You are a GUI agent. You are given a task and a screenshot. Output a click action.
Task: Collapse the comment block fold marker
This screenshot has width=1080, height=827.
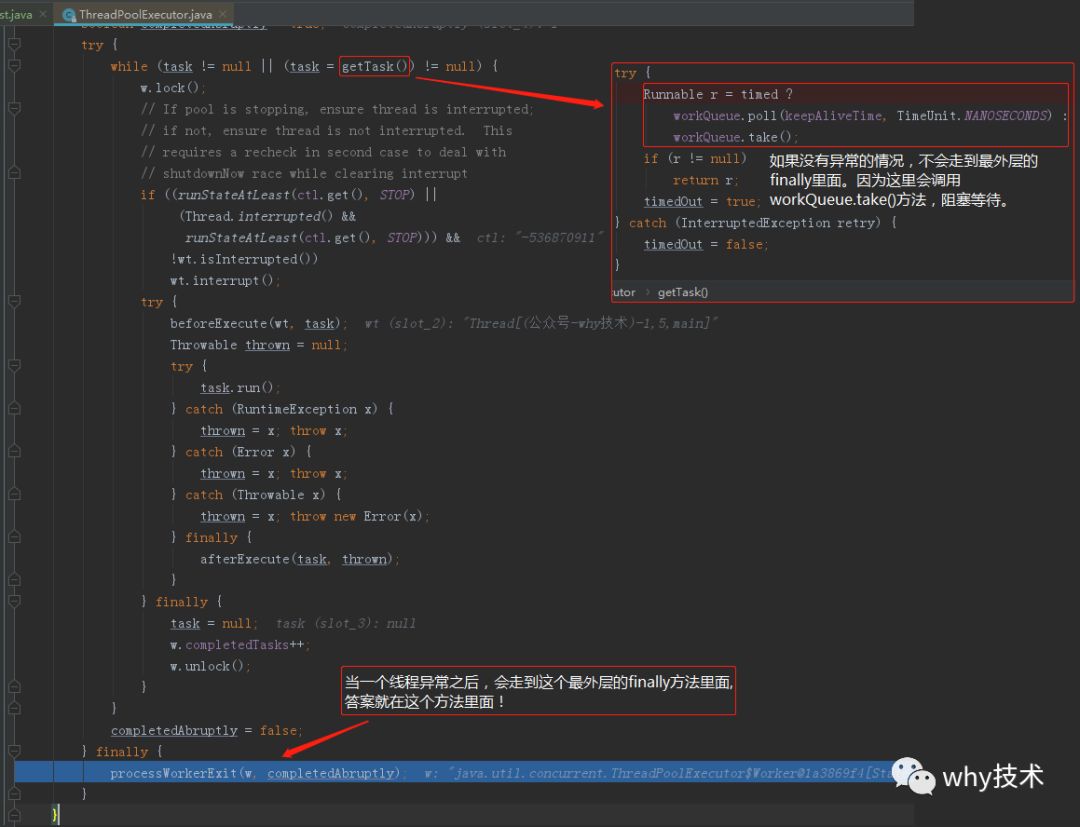coord(14,108)
